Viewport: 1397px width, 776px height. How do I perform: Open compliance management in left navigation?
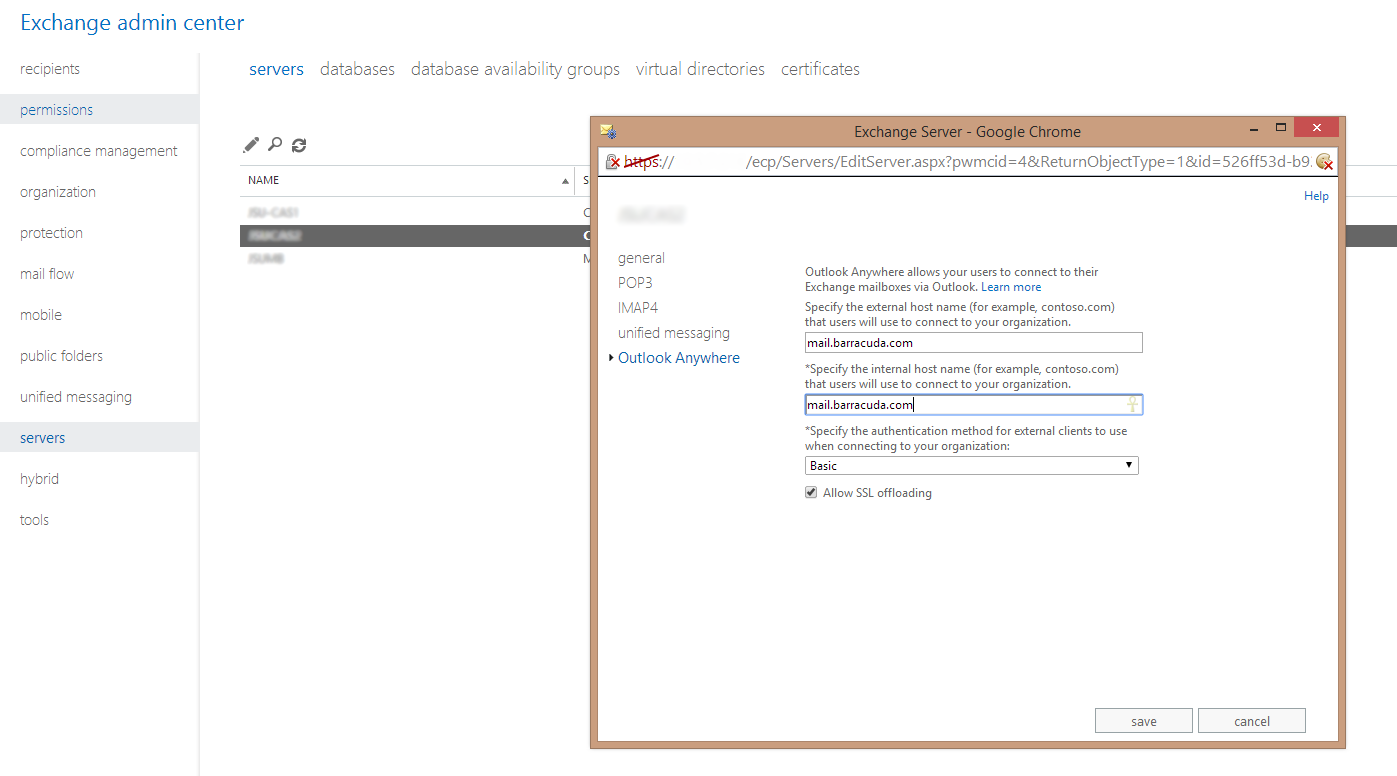(x=99, y=151)
